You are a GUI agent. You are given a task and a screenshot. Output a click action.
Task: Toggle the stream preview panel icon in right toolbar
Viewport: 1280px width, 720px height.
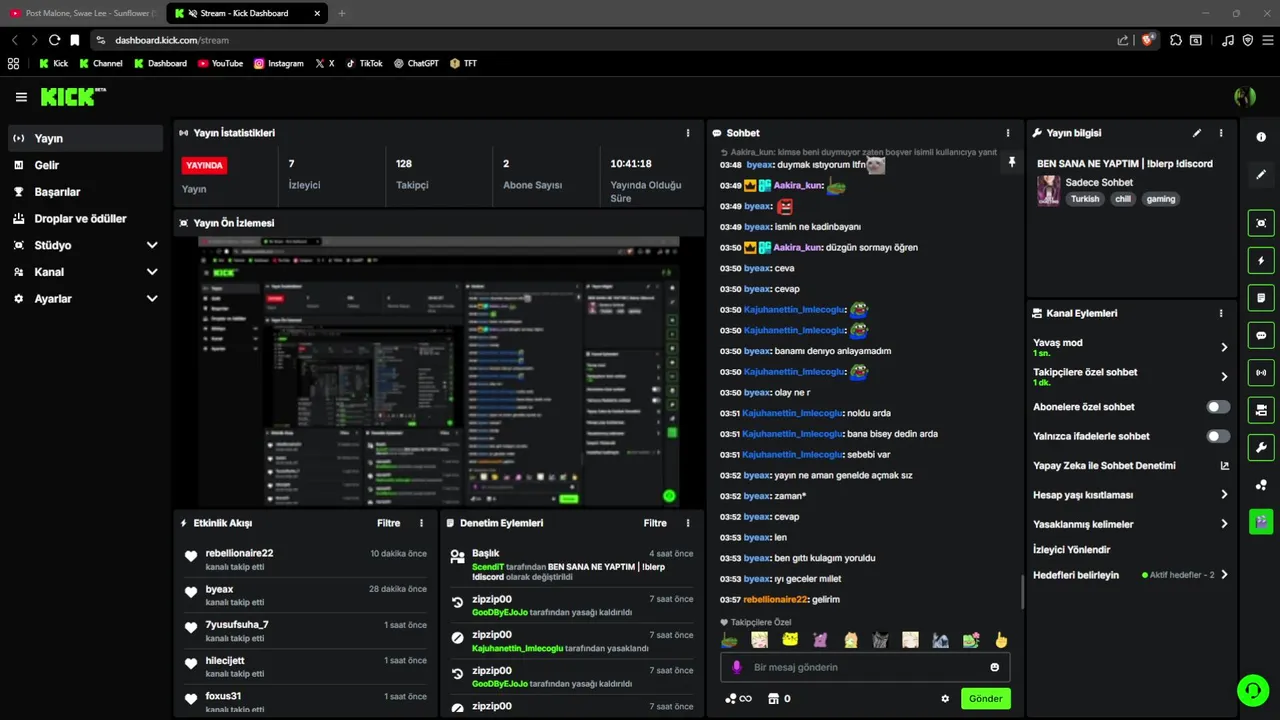[x=1261, y=223]
